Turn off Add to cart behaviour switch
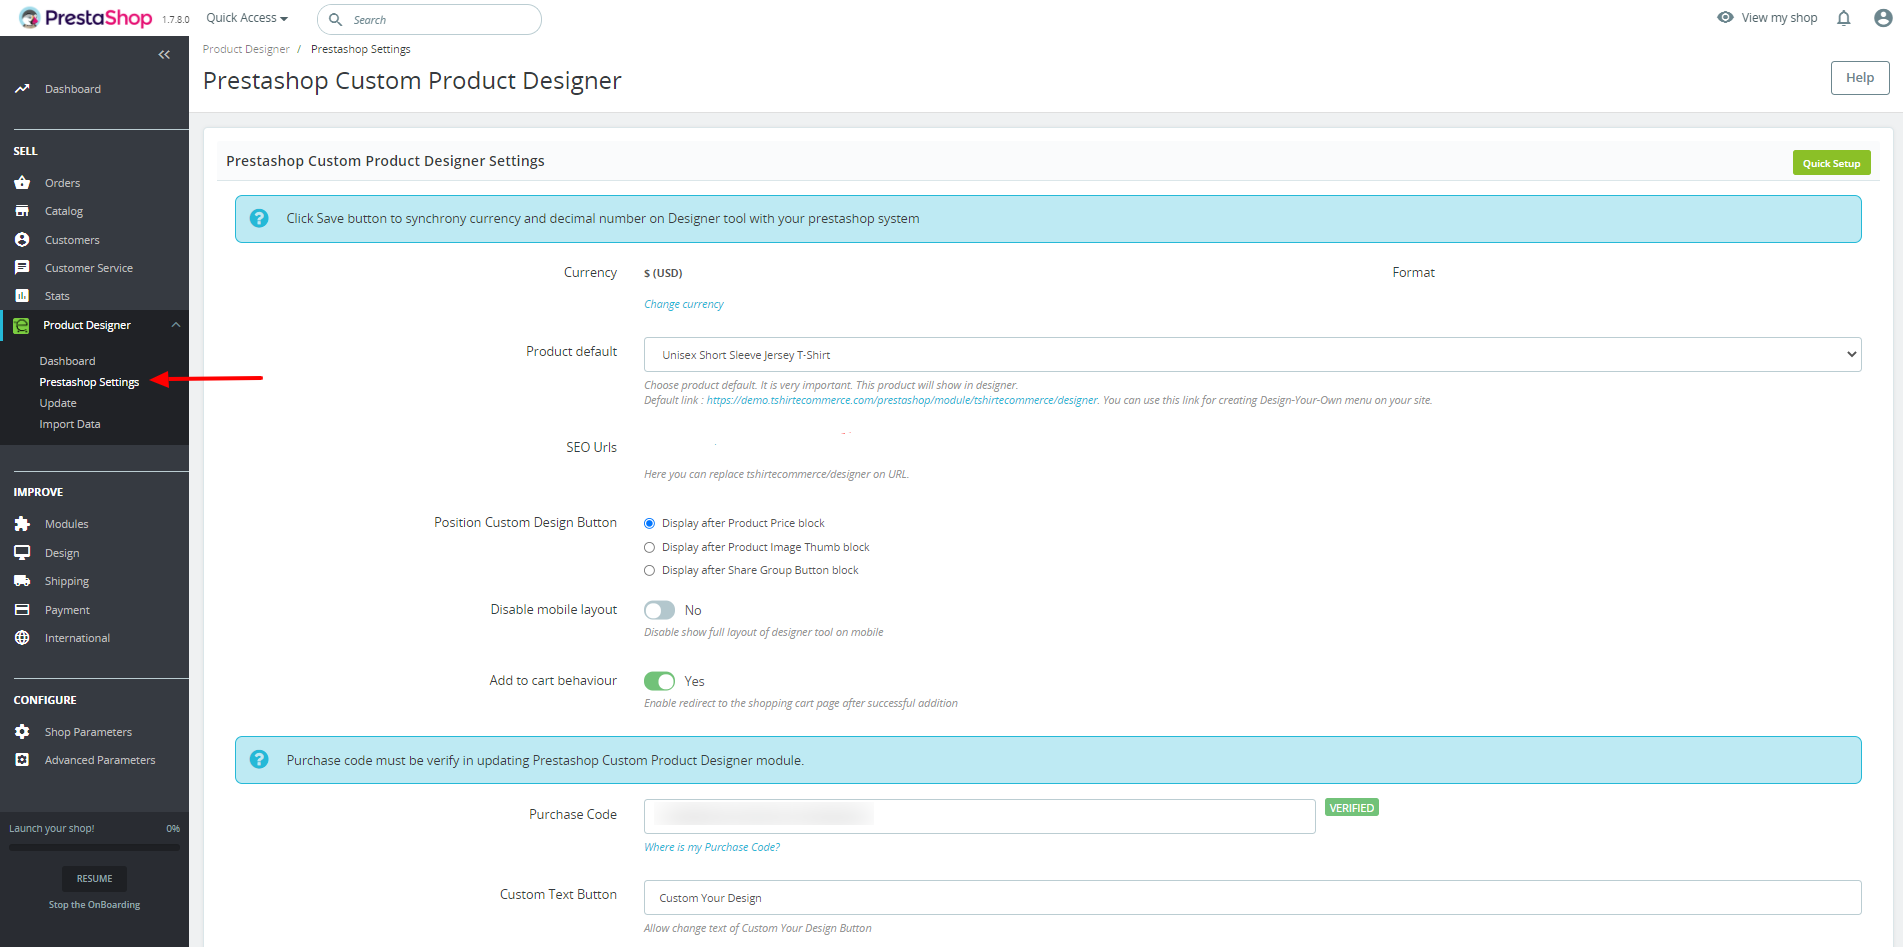This screenshot has height=947, width=1903. [659, 681]
